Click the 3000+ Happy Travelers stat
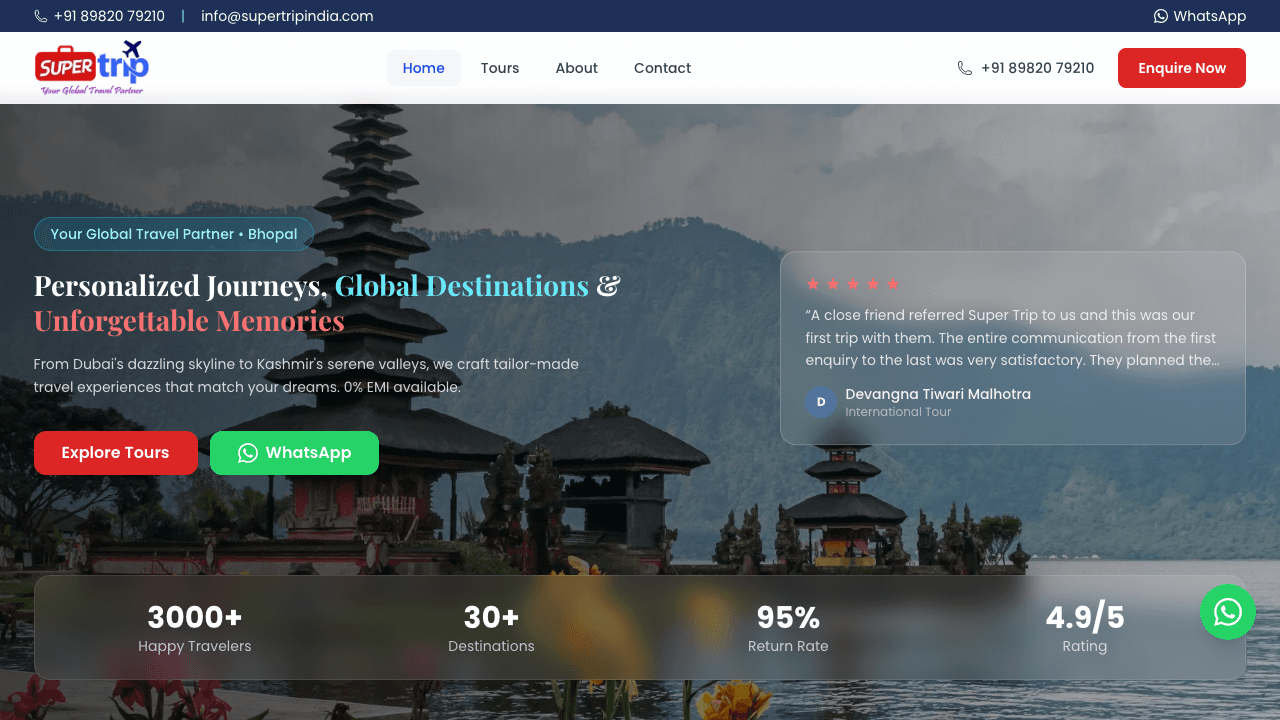 [x=195, y=628]
